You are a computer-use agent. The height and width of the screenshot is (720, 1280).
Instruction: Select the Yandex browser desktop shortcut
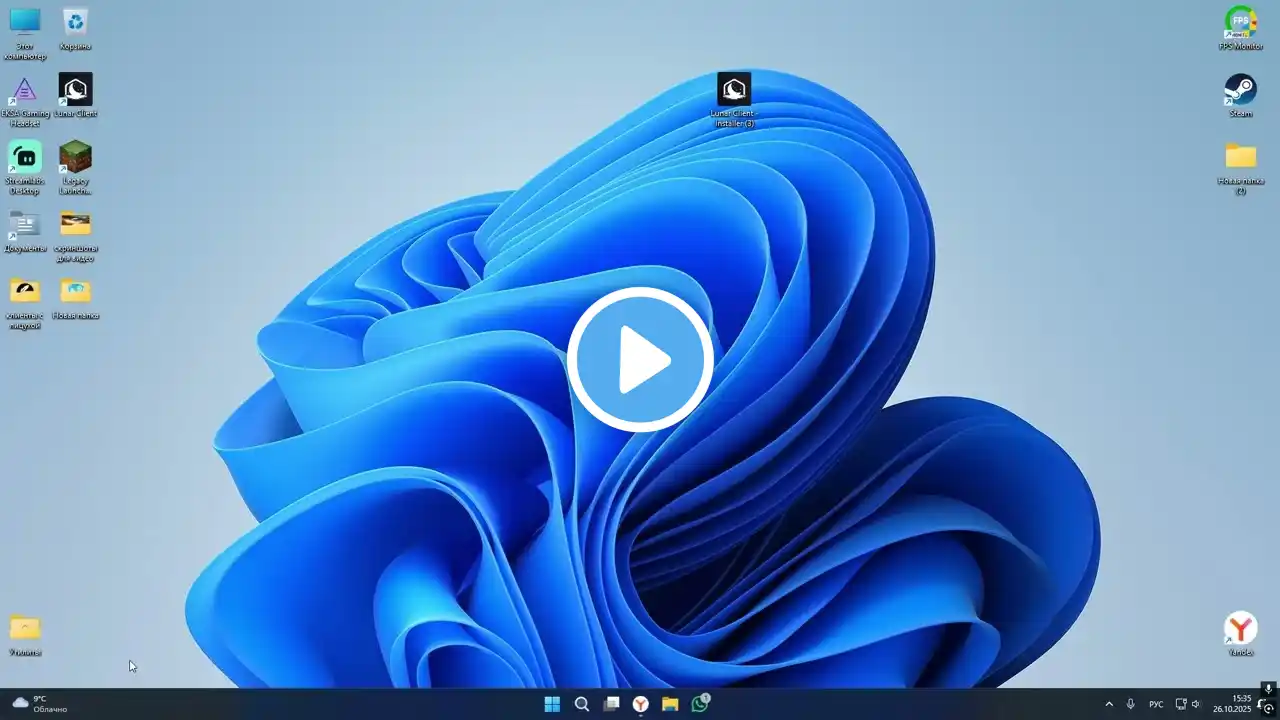pyautogui.click(x=1241, y=634)
